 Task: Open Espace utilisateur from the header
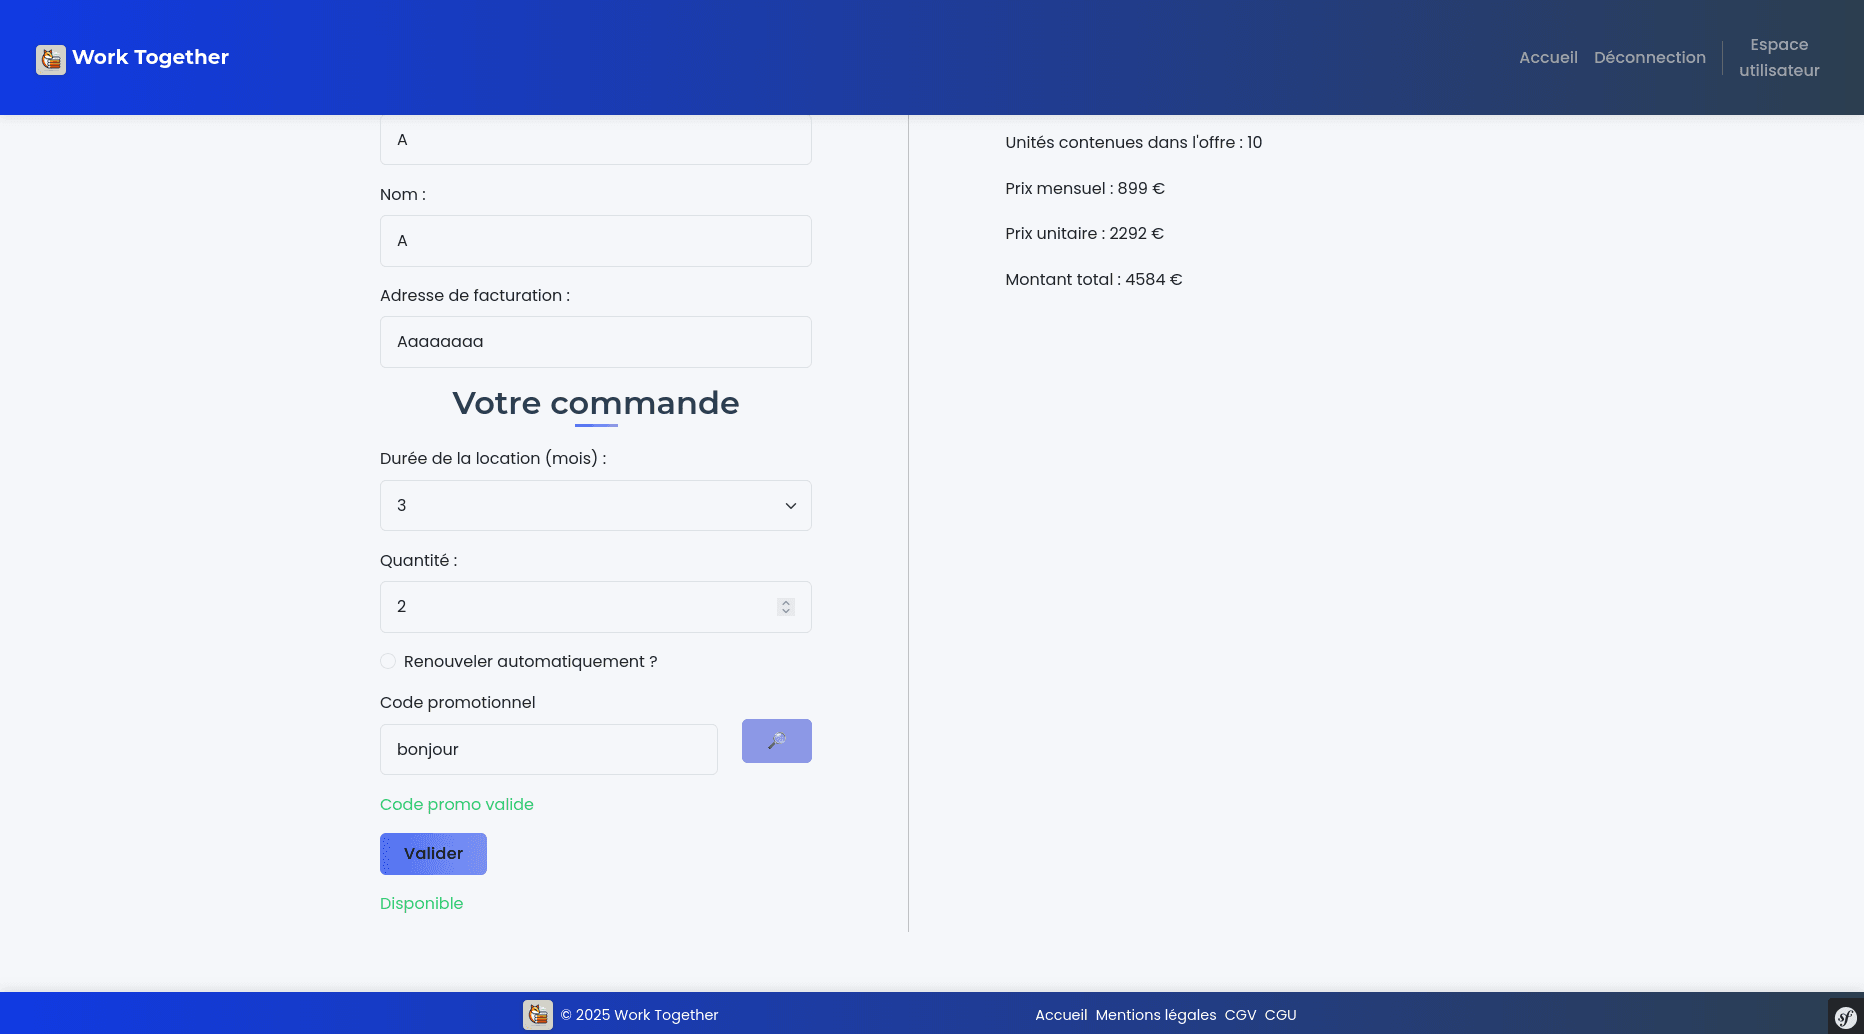click(x=1778, y=58)
